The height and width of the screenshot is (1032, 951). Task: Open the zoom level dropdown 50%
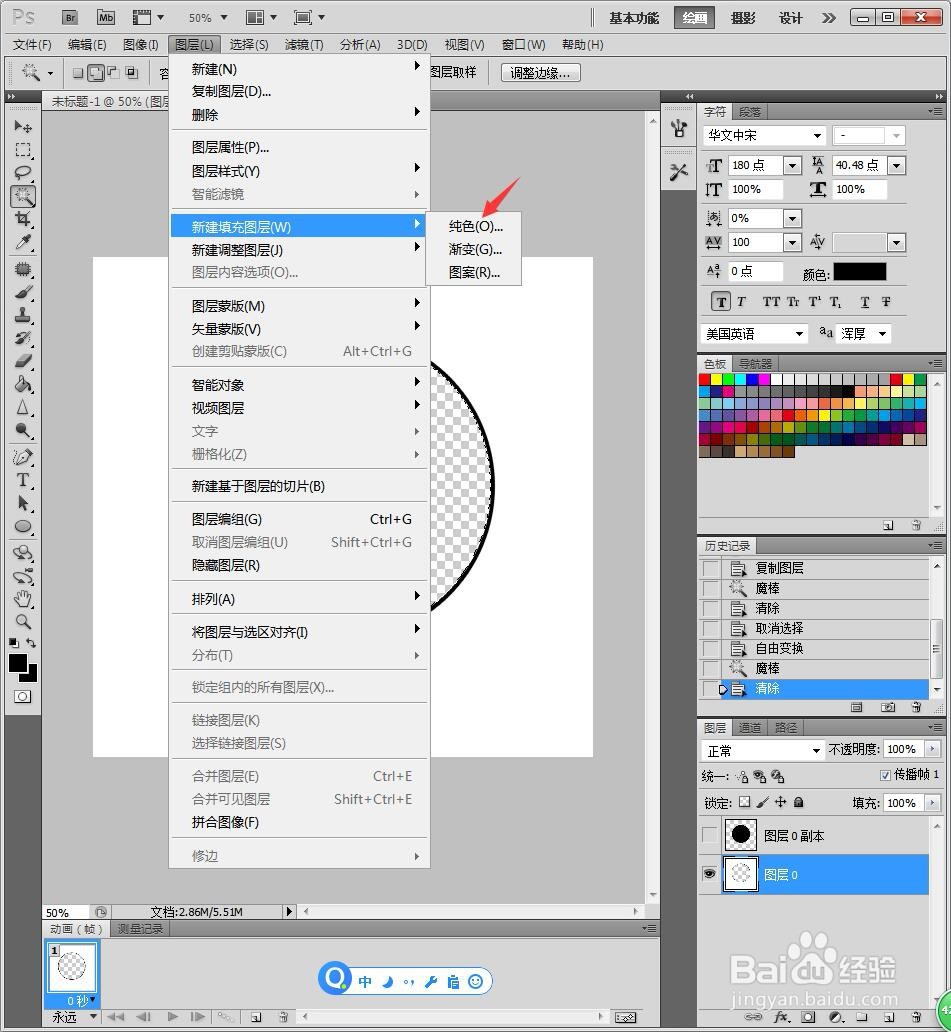[223, 17]
